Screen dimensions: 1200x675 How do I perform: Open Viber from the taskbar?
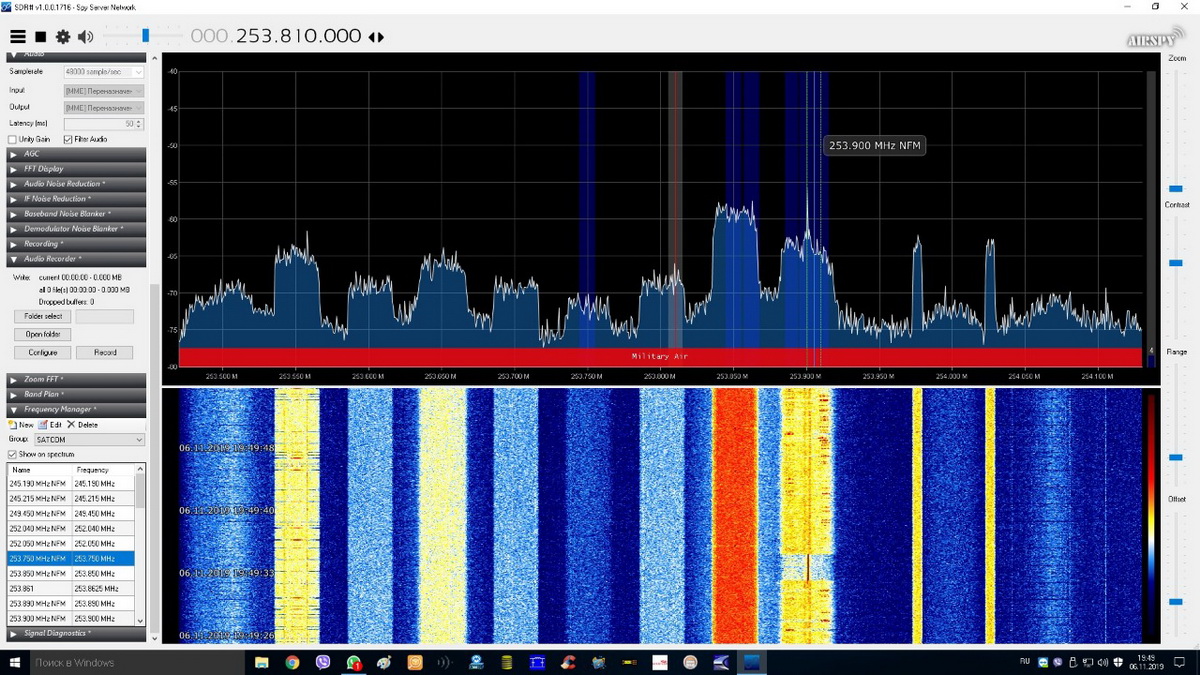322,662
